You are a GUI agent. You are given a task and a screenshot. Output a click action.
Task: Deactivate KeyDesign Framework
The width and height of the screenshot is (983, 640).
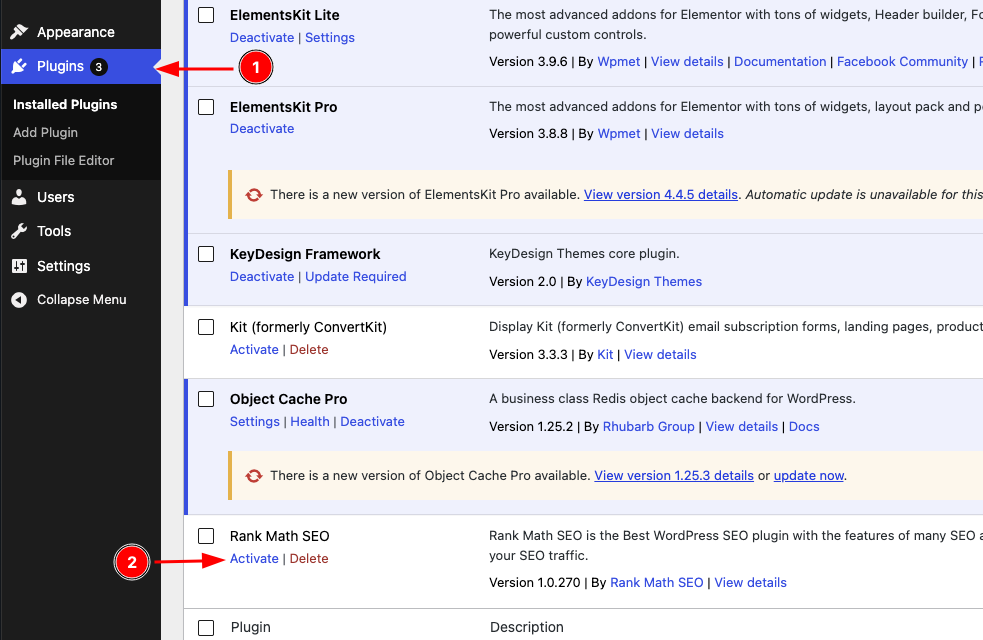[x=262, y=276]
